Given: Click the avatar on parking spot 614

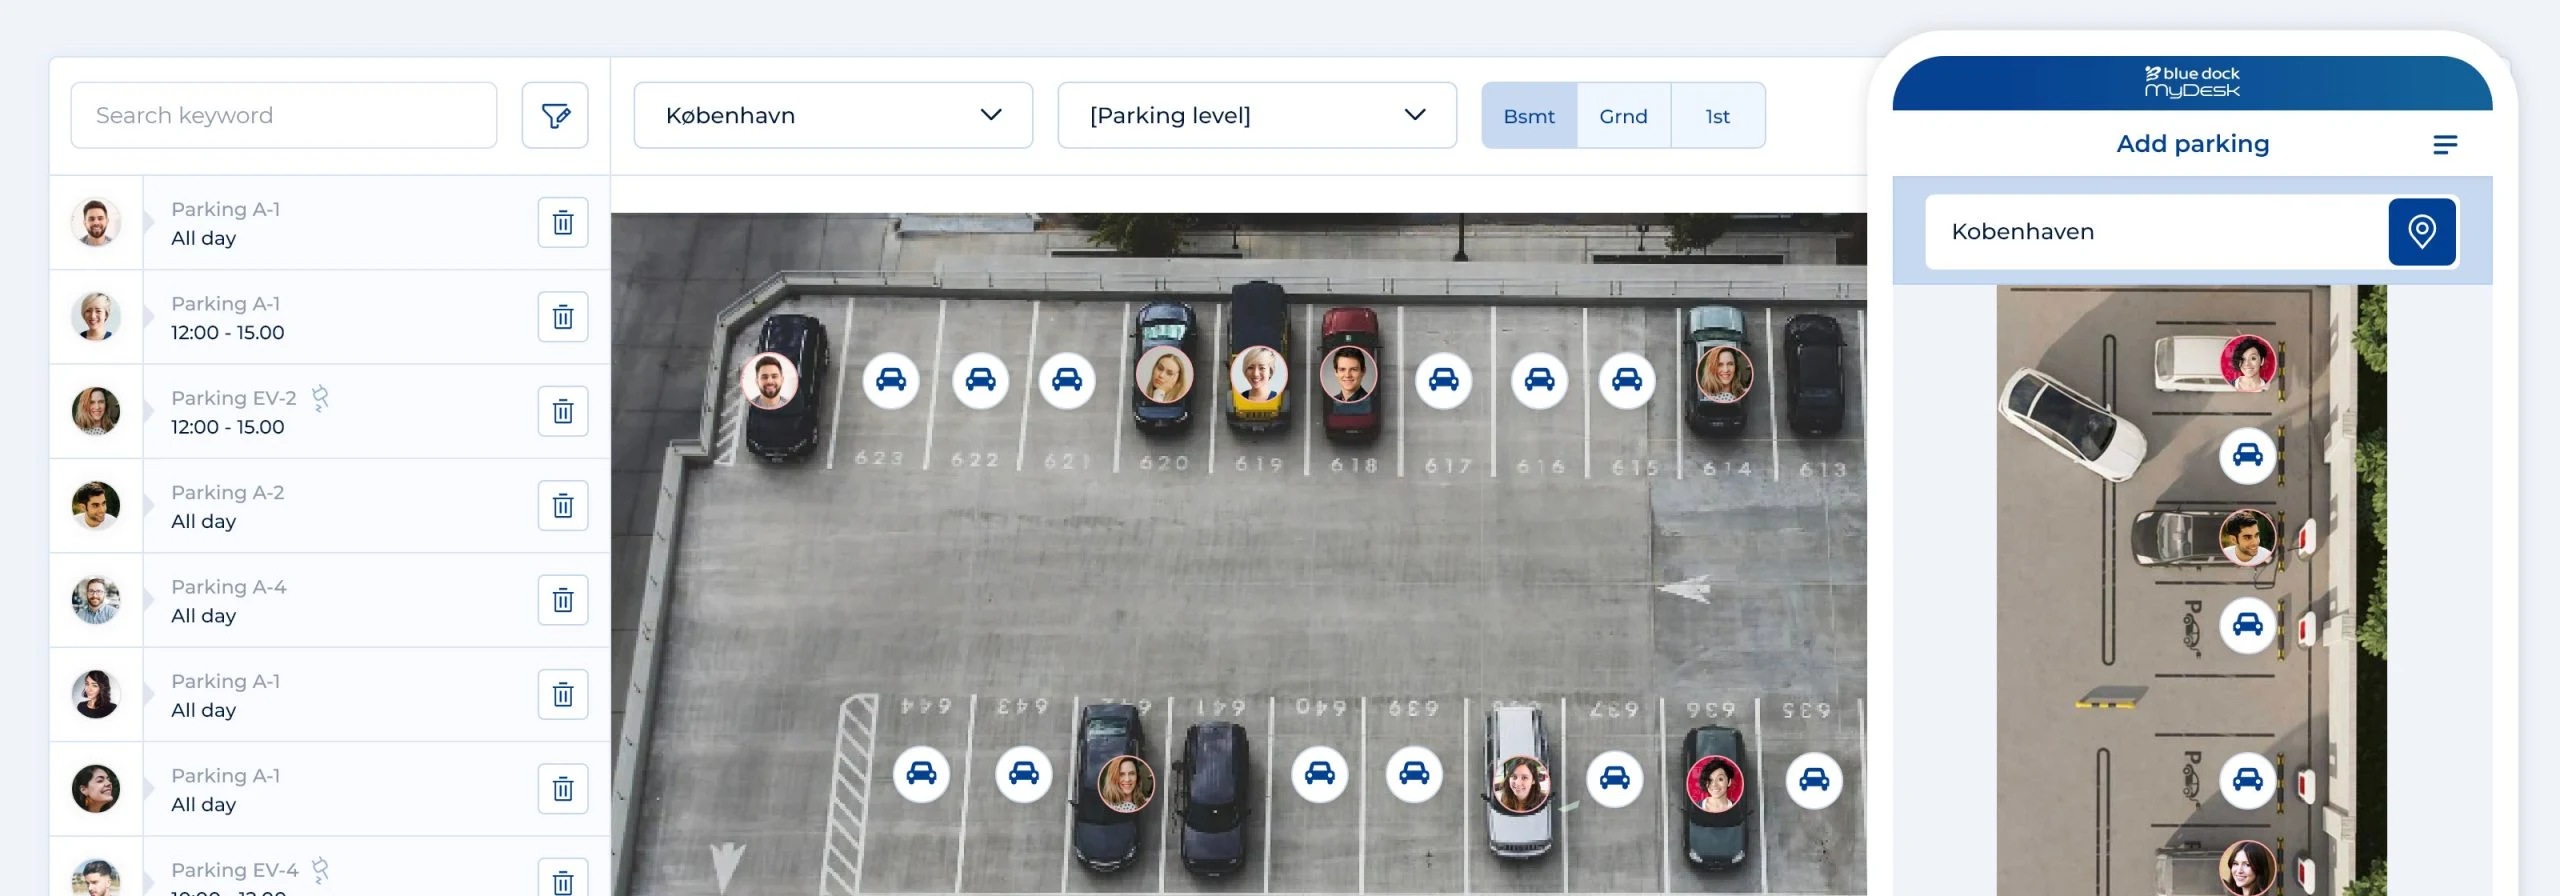Looking at the screenshot, I should (1724, 374).
